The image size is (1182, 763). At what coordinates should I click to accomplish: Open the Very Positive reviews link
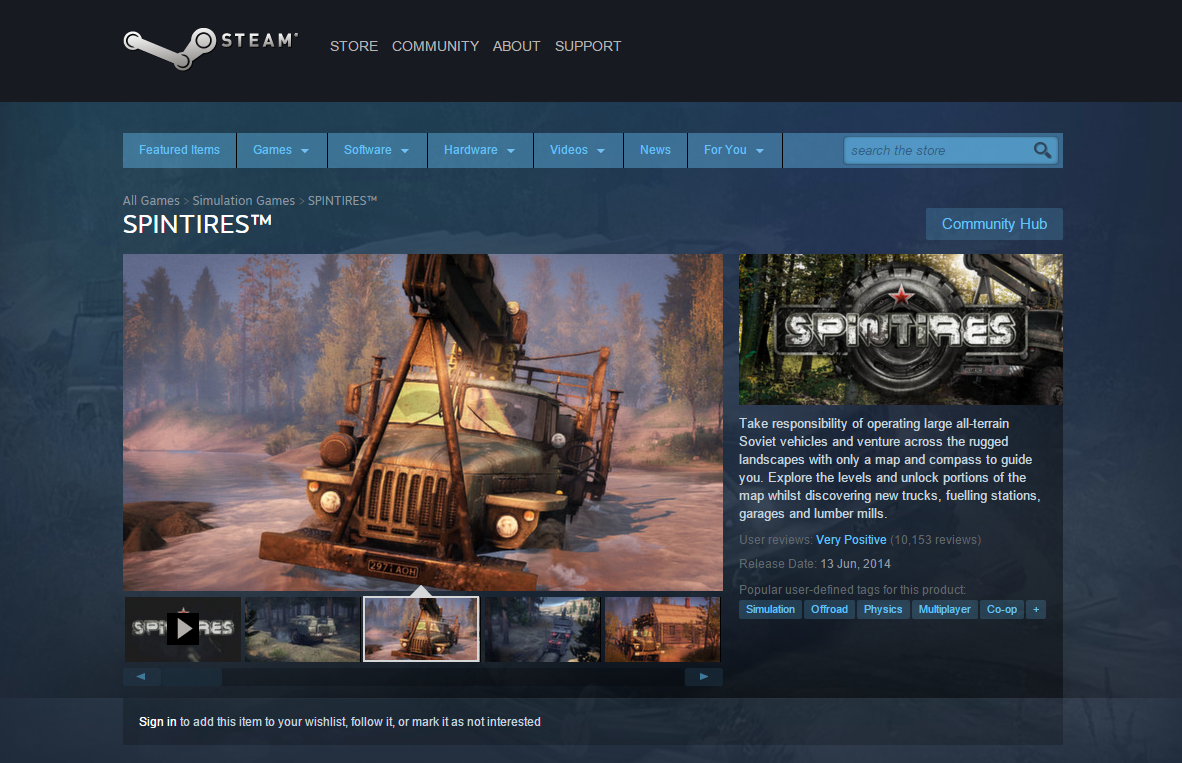pyautogui.click(x=851, y=540)
